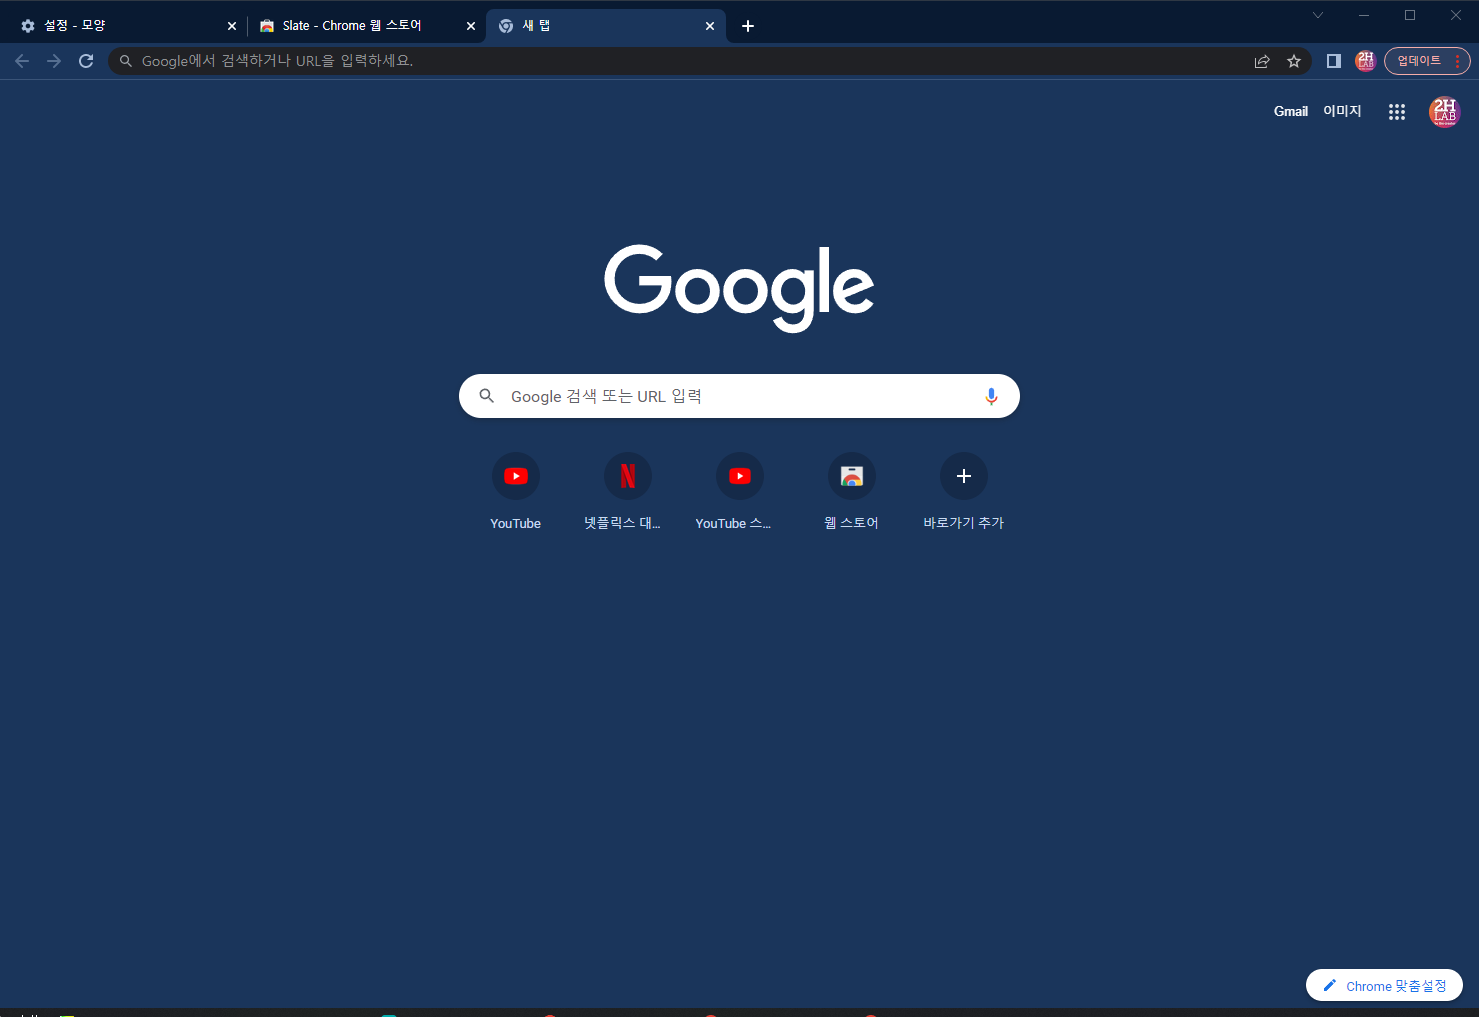Close the Slate web store tab
The image size is (1479, 1017).
point(471,26)
